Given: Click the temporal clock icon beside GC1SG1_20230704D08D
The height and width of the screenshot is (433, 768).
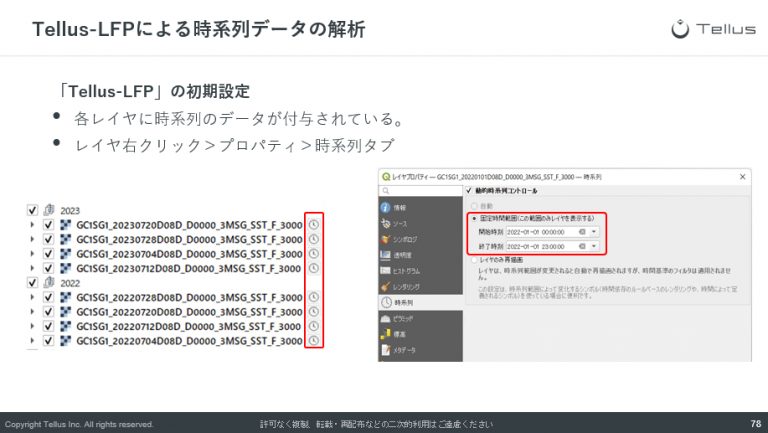Looking at the screenshot, I should pos(314,254).
